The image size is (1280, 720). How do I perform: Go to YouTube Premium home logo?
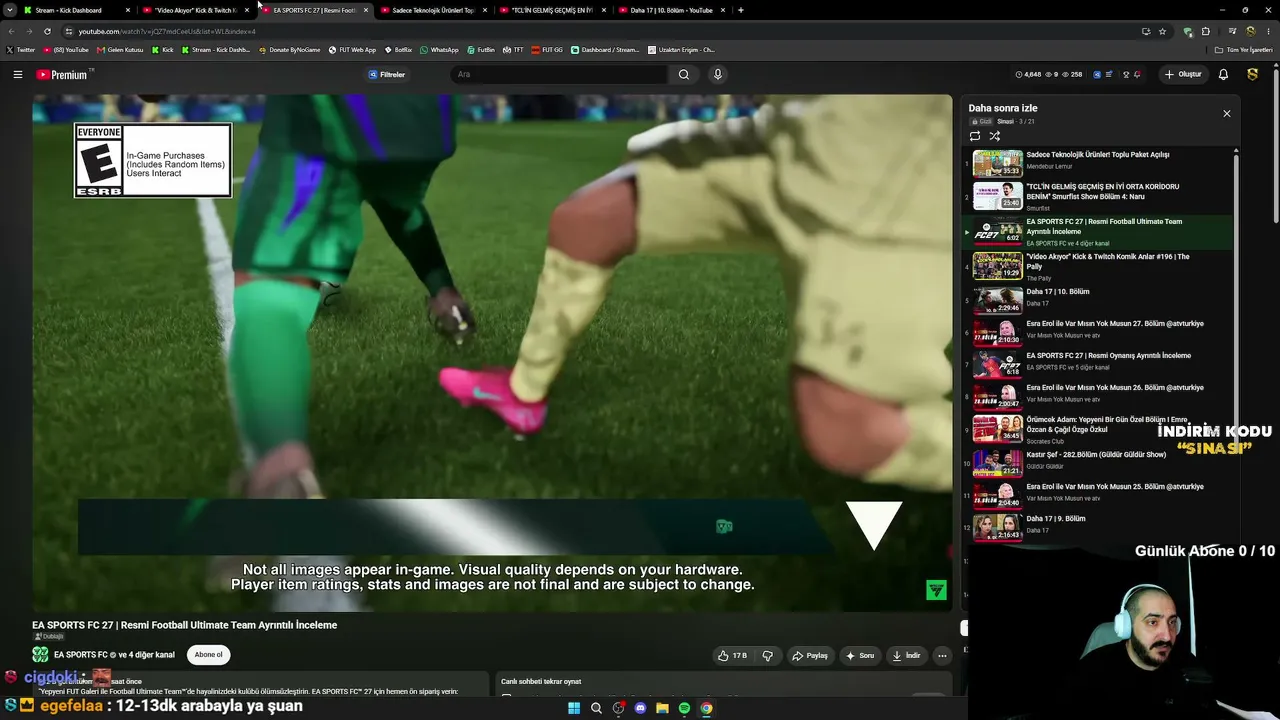click(x=62, y=74)
